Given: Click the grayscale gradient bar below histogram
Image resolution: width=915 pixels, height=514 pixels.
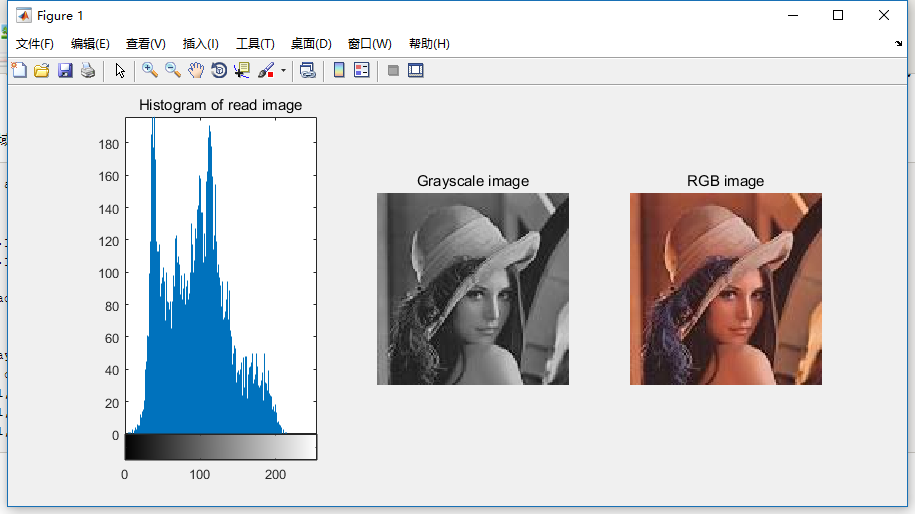Looking at the screenshot, I should coord(221,447).
